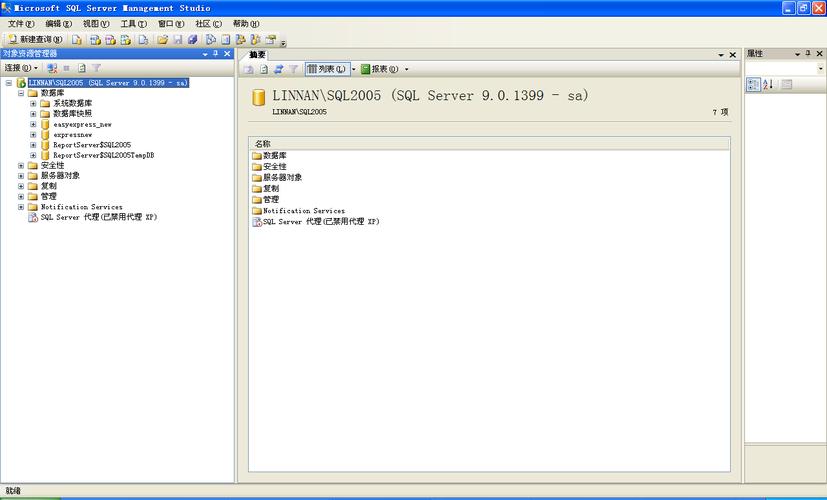Toggle auto-hide pin on Object Explorer panel
827x500 pixels.
pos(216,54)
